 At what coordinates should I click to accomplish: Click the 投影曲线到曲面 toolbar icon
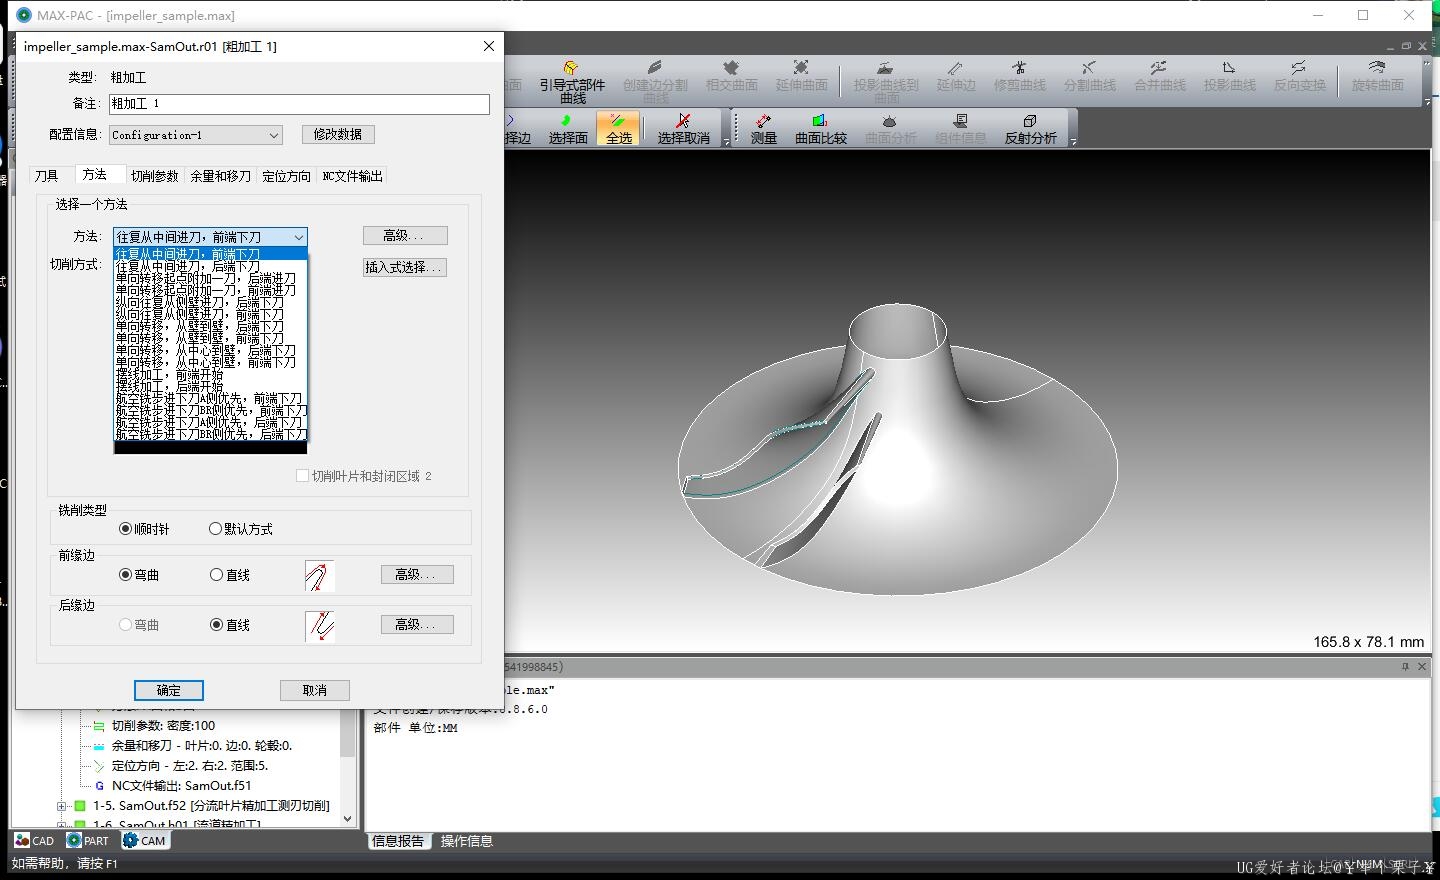point(885,81)
